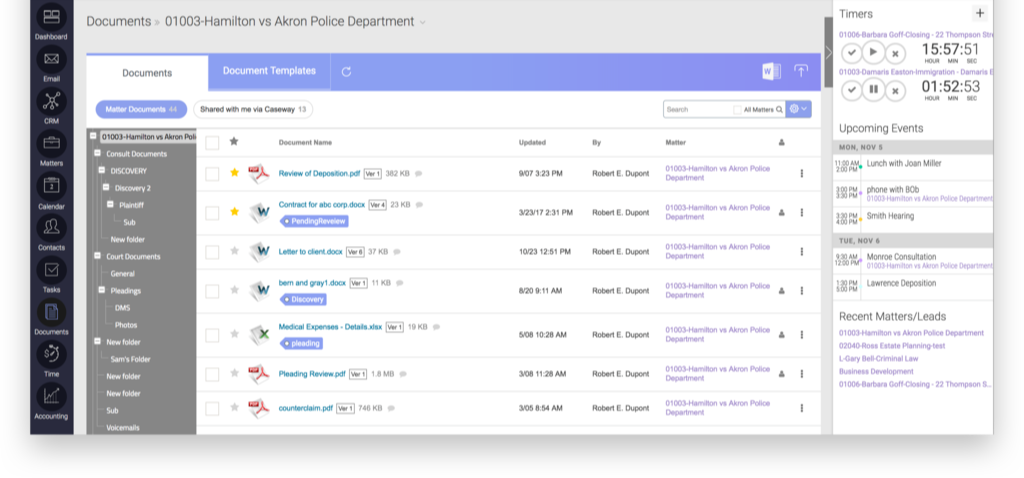The width and height of the screenshot is (1024, 478).
Task: Collapse the 01003-Hamilton vs Akron root folder
Action: [x=93, y=136]
